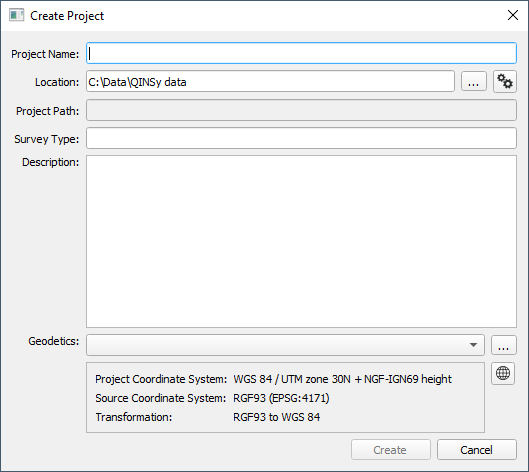
Task: Click inside the Description text area
Action: pos(301,241)
